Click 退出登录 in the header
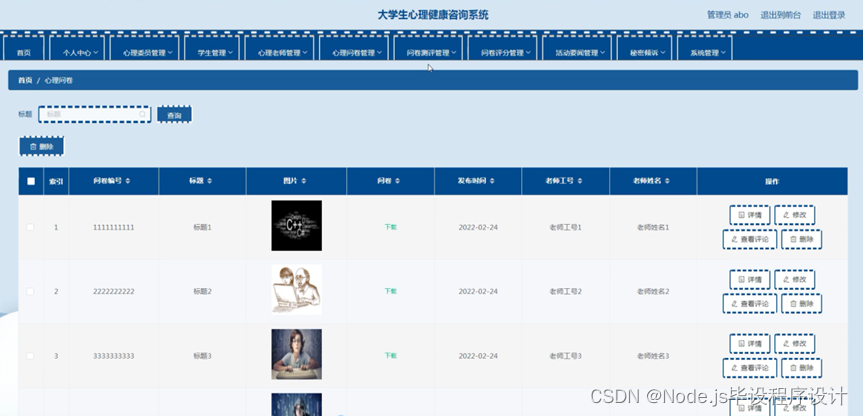Image resolution: width=863 pixels, height=416 pixels. [829, 15]
